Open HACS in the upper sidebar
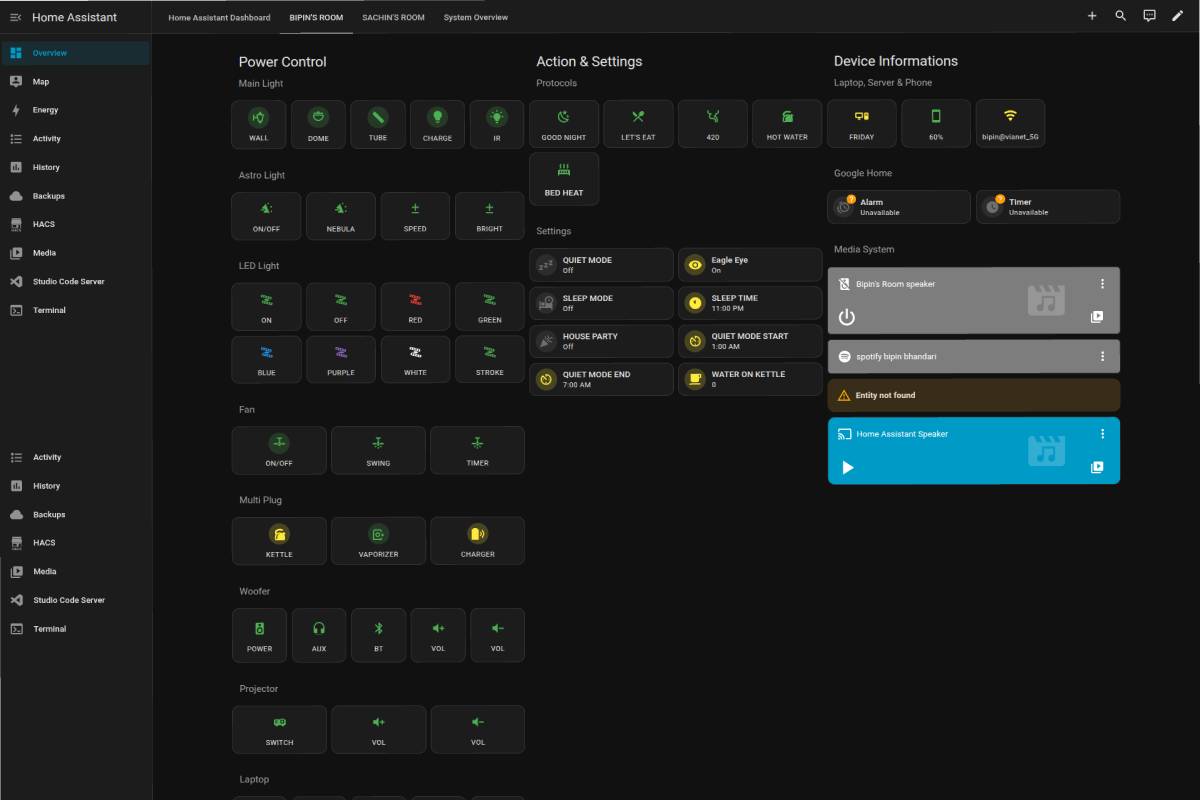Screen dimensions: 1200x800 43,224
